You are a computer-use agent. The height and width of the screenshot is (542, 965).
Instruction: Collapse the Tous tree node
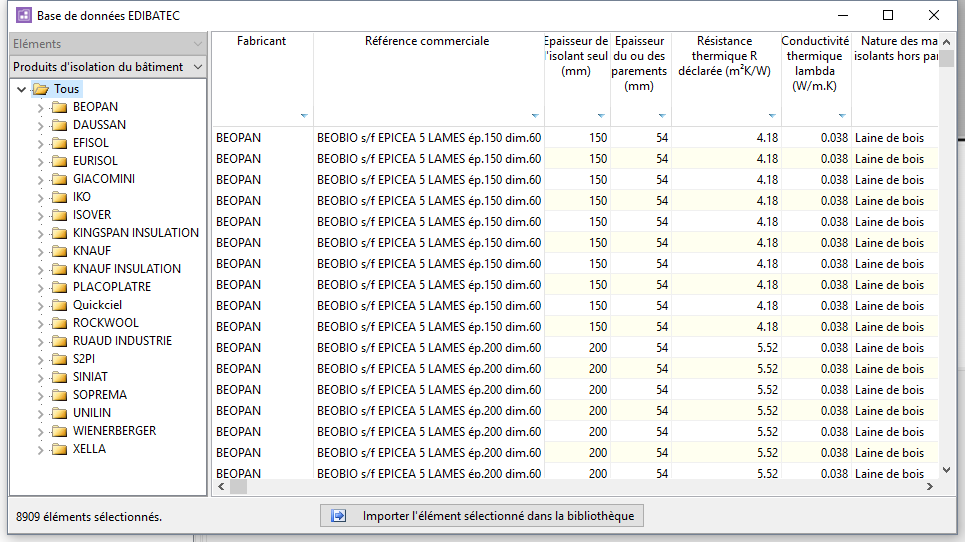pos(22,90)
